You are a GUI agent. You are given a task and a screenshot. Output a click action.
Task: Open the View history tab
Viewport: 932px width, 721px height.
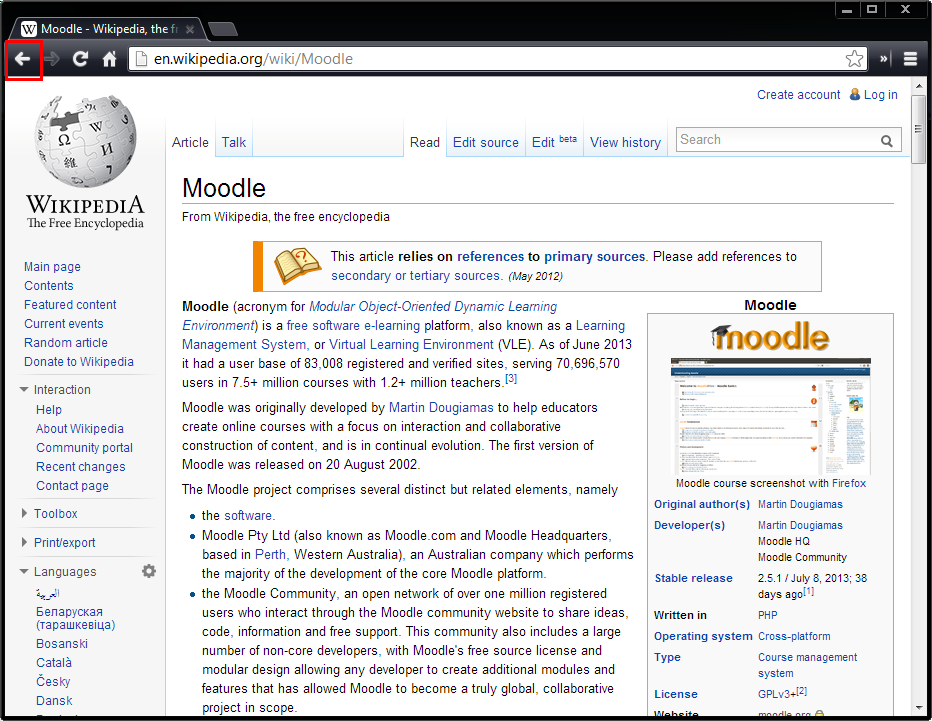tap(625, 143)
